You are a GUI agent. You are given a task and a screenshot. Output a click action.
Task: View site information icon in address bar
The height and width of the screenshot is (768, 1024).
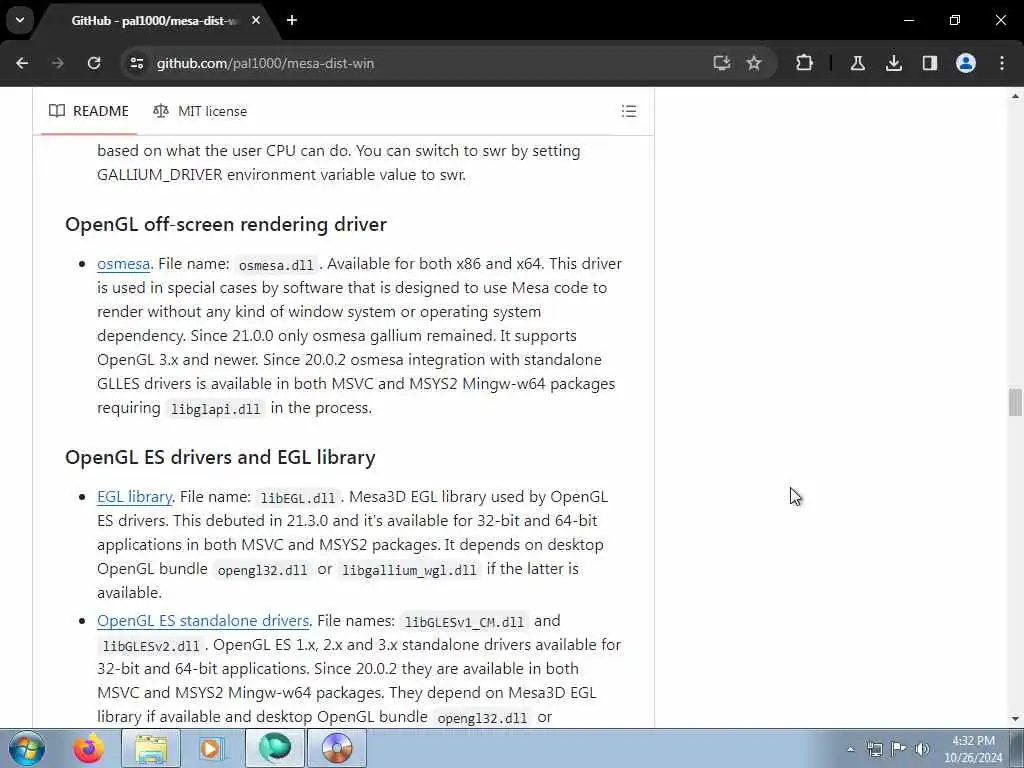(x=136, y=63)
